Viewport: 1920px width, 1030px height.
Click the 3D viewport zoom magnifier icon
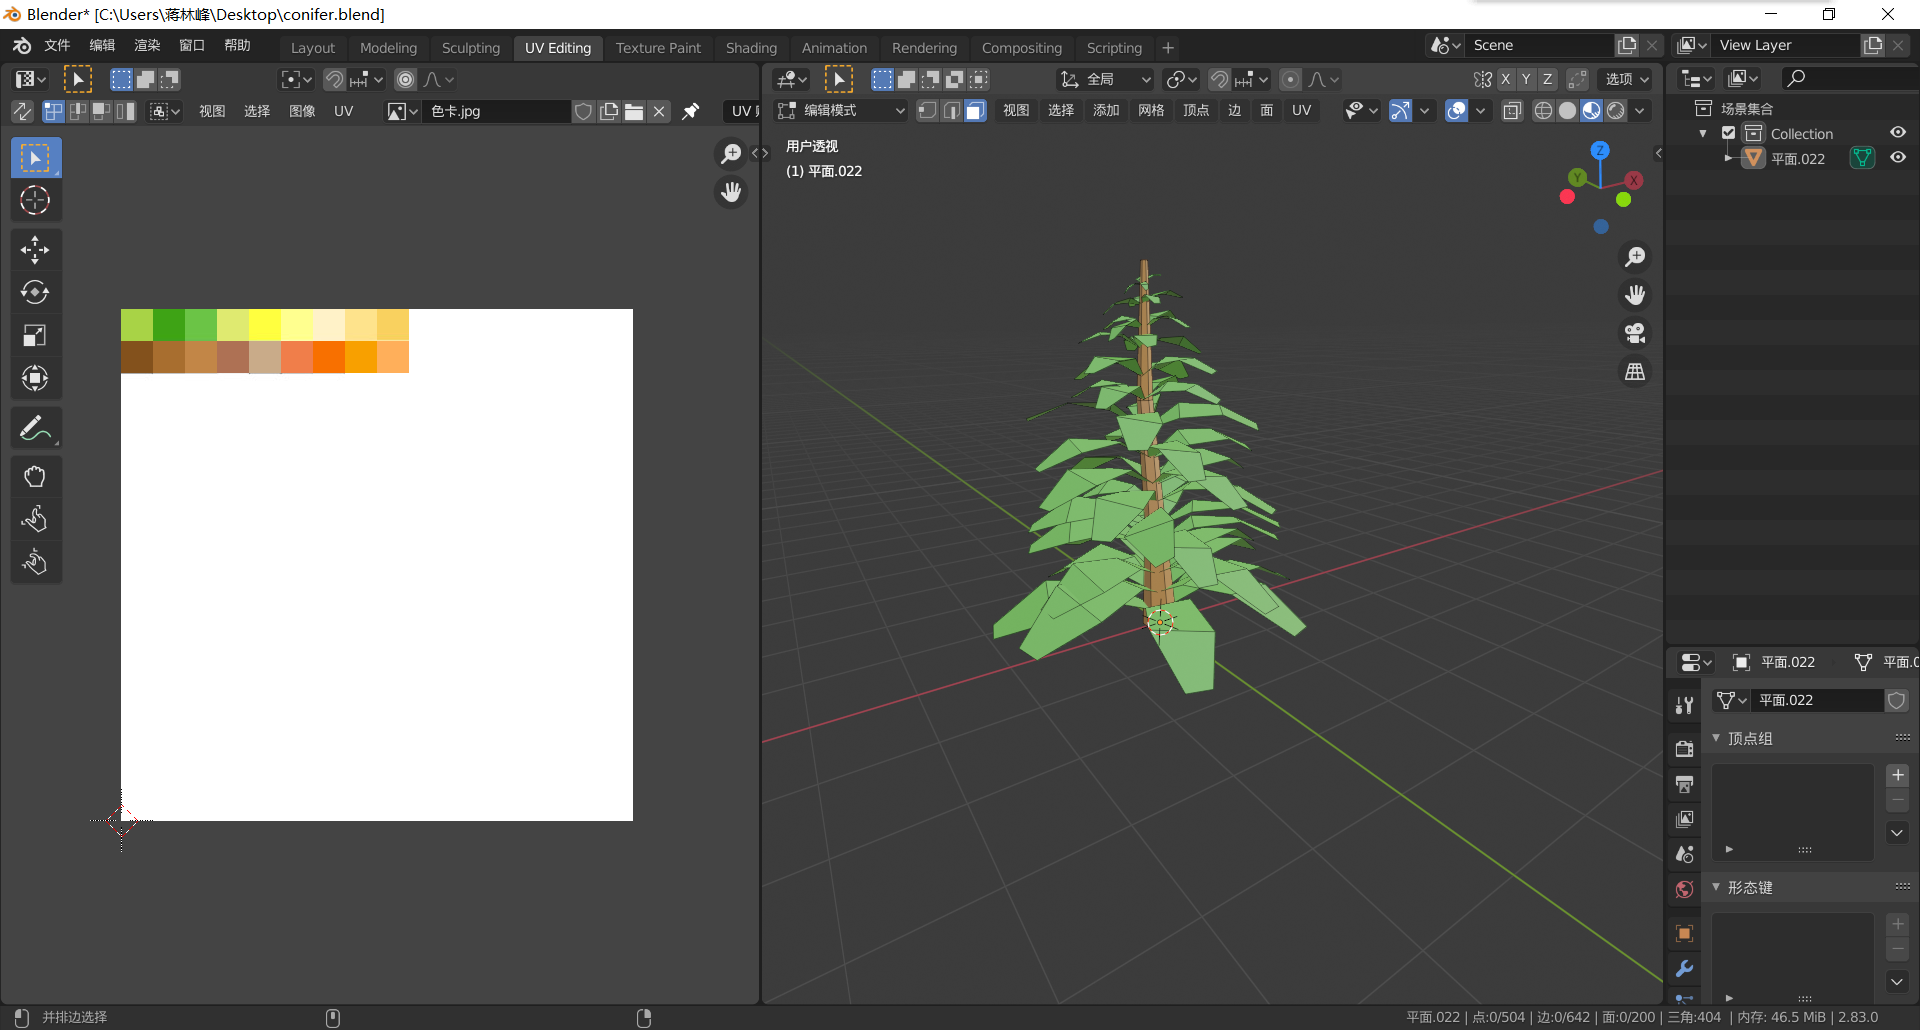[1635, 257]
